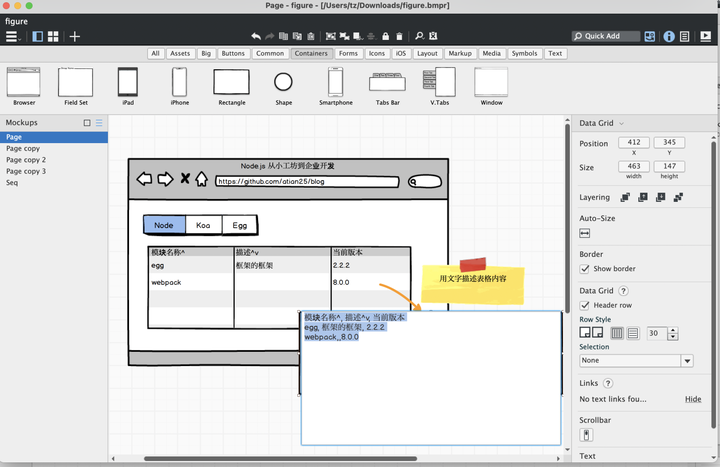The width and height of the screenshot is (720, 467).
Task: Click the Hide link under Links
Action: click(x=692, y=399)
